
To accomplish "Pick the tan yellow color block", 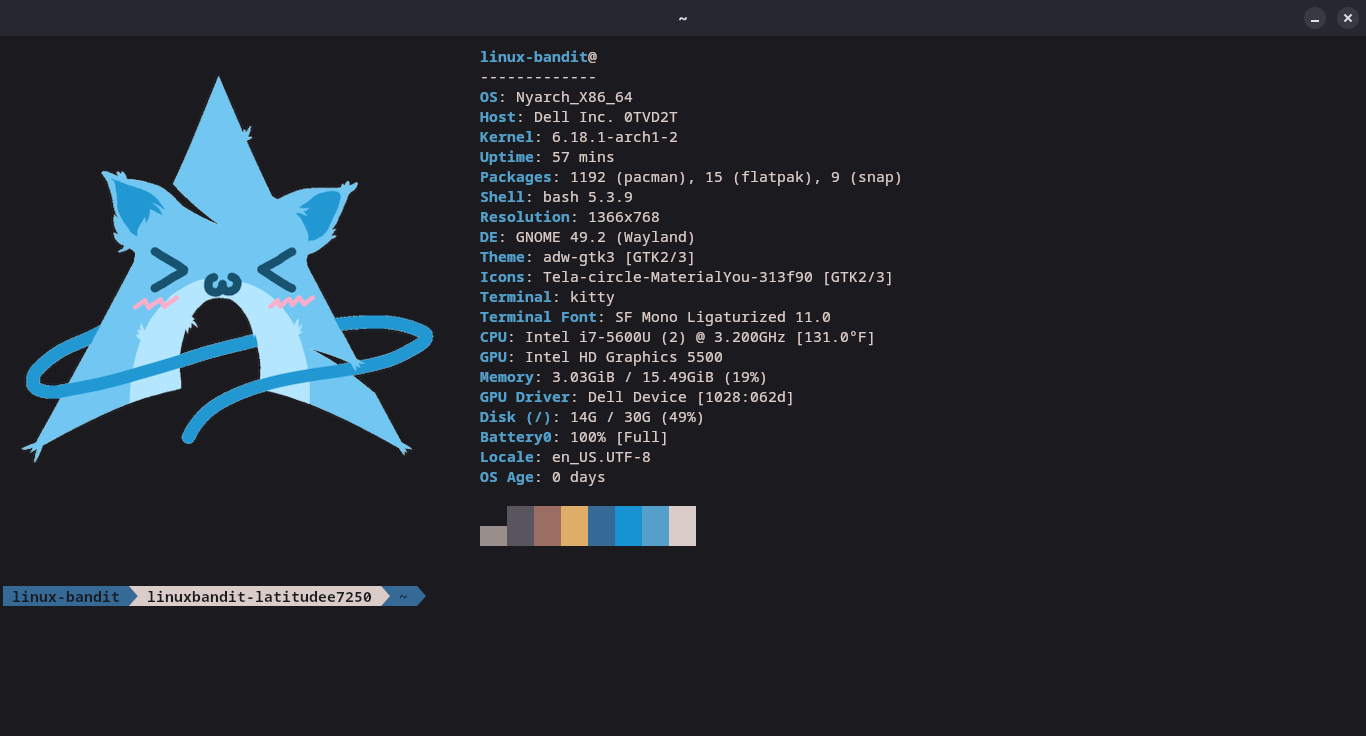I will [x=574, y=526].
